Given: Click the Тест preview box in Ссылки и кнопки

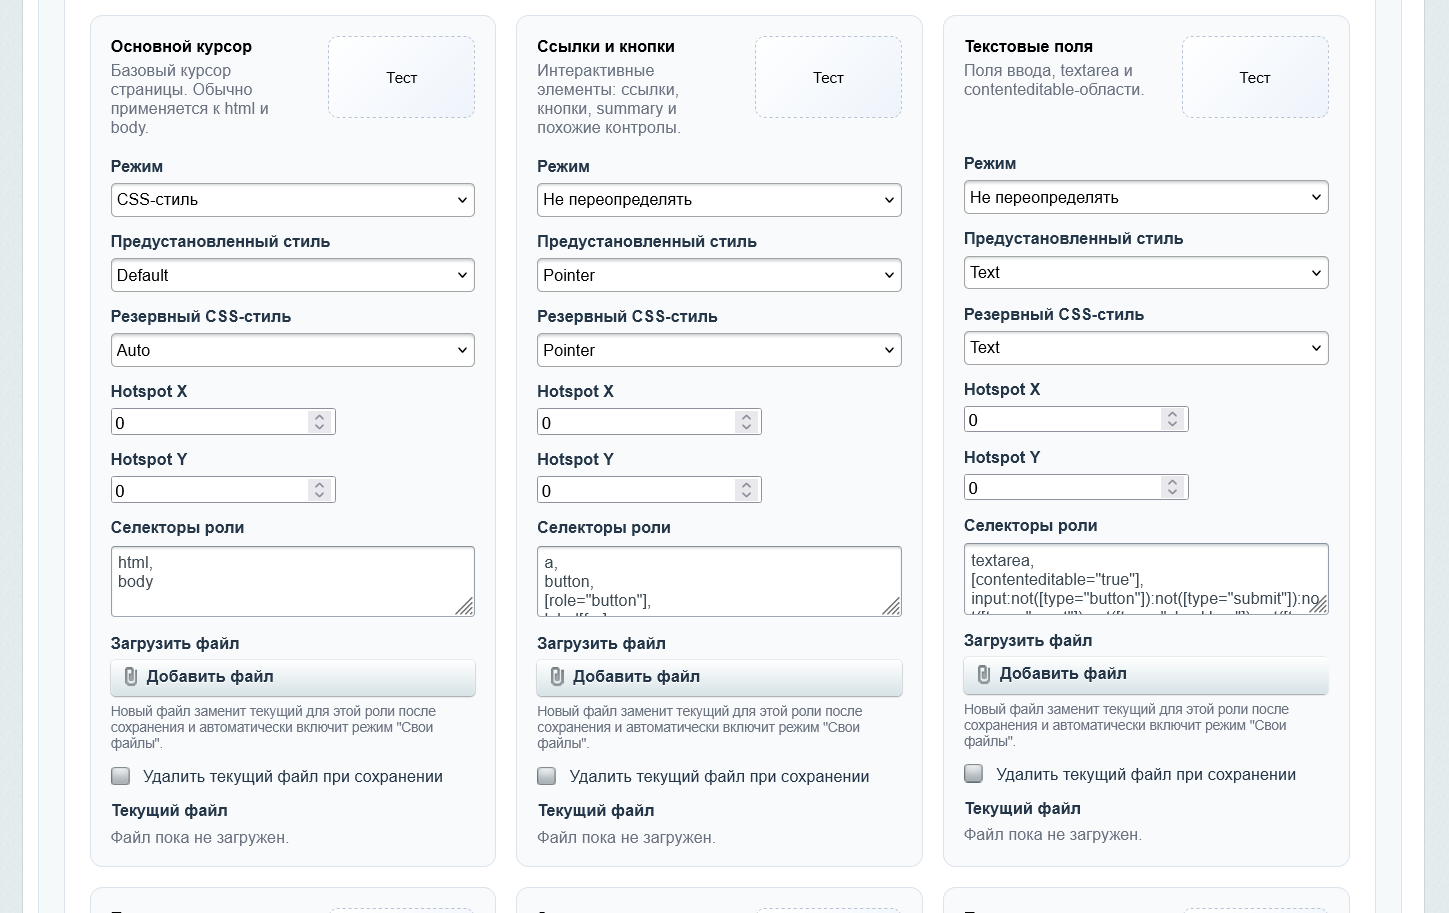Looking at the screenshot, I should point(828,77).
